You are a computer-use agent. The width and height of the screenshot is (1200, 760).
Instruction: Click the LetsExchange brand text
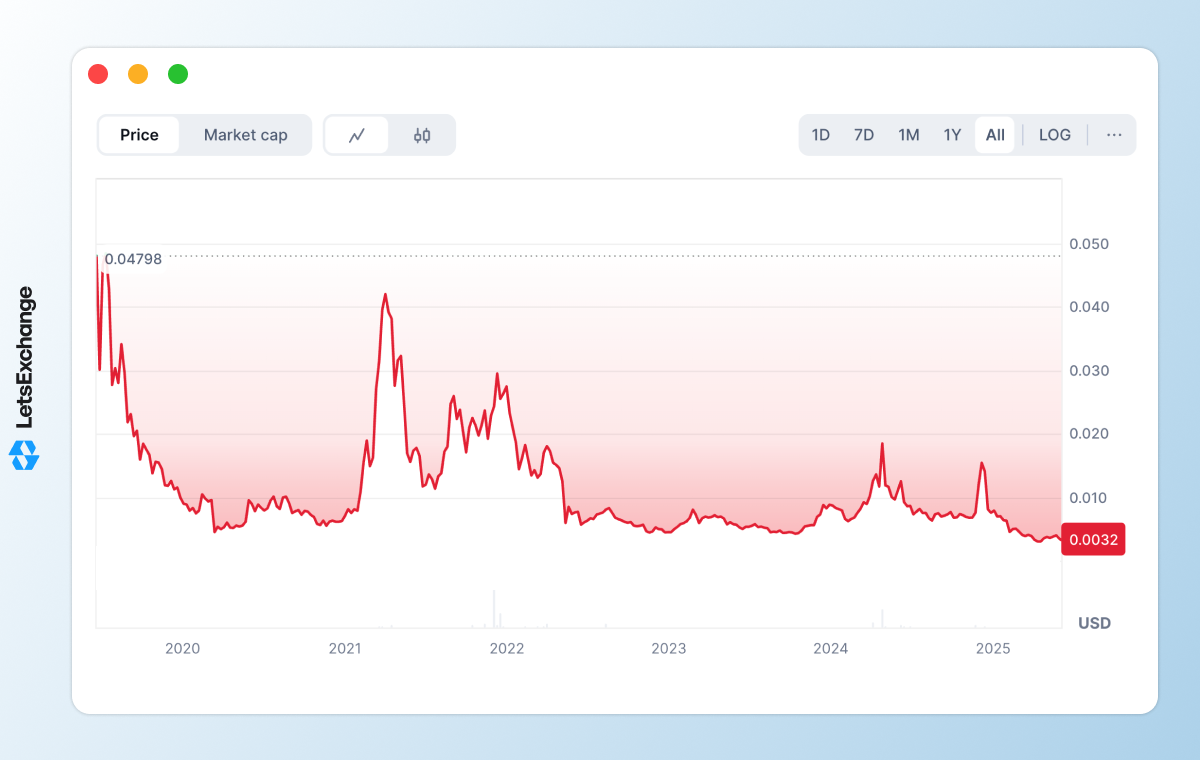tap(25, 358)
